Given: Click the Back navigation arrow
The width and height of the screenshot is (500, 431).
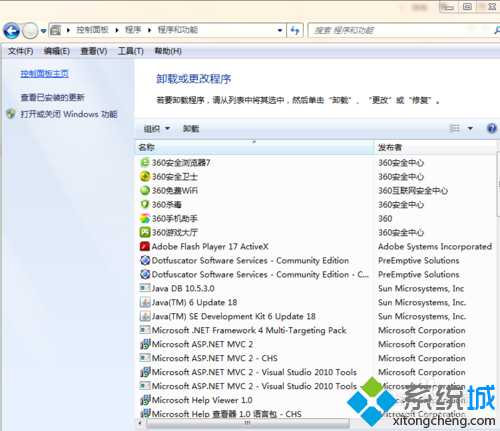Looking at the screenshot, I should pos(12,31).
